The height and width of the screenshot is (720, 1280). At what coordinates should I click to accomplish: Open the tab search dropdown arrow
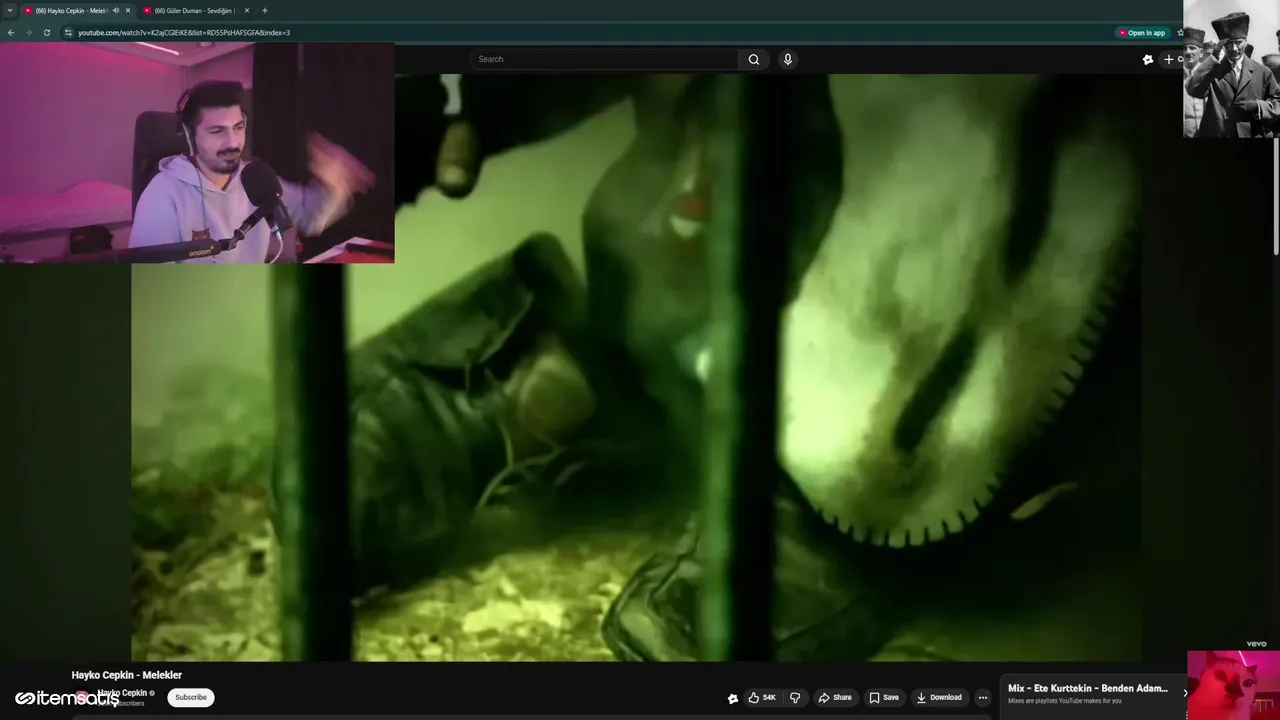click(x=10, y=10)
